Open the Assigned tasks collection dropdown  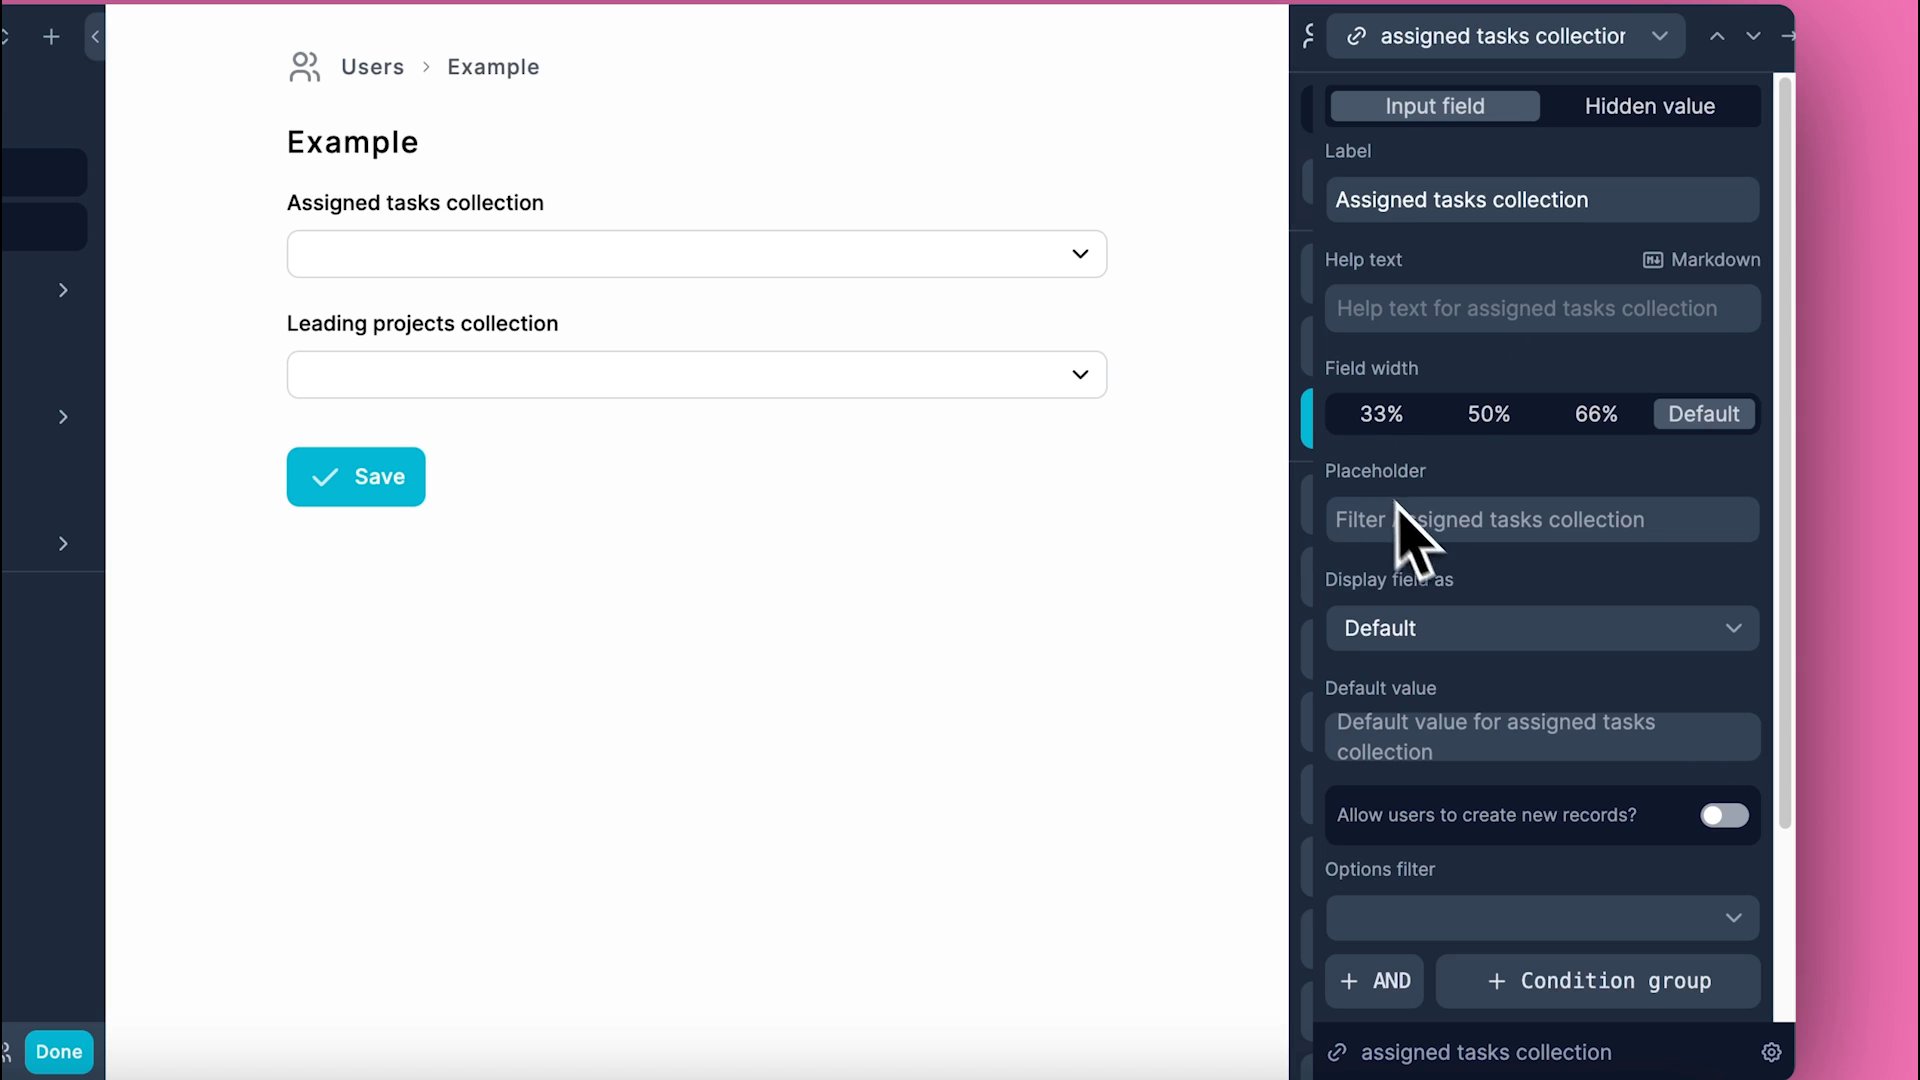pos(696,254)
